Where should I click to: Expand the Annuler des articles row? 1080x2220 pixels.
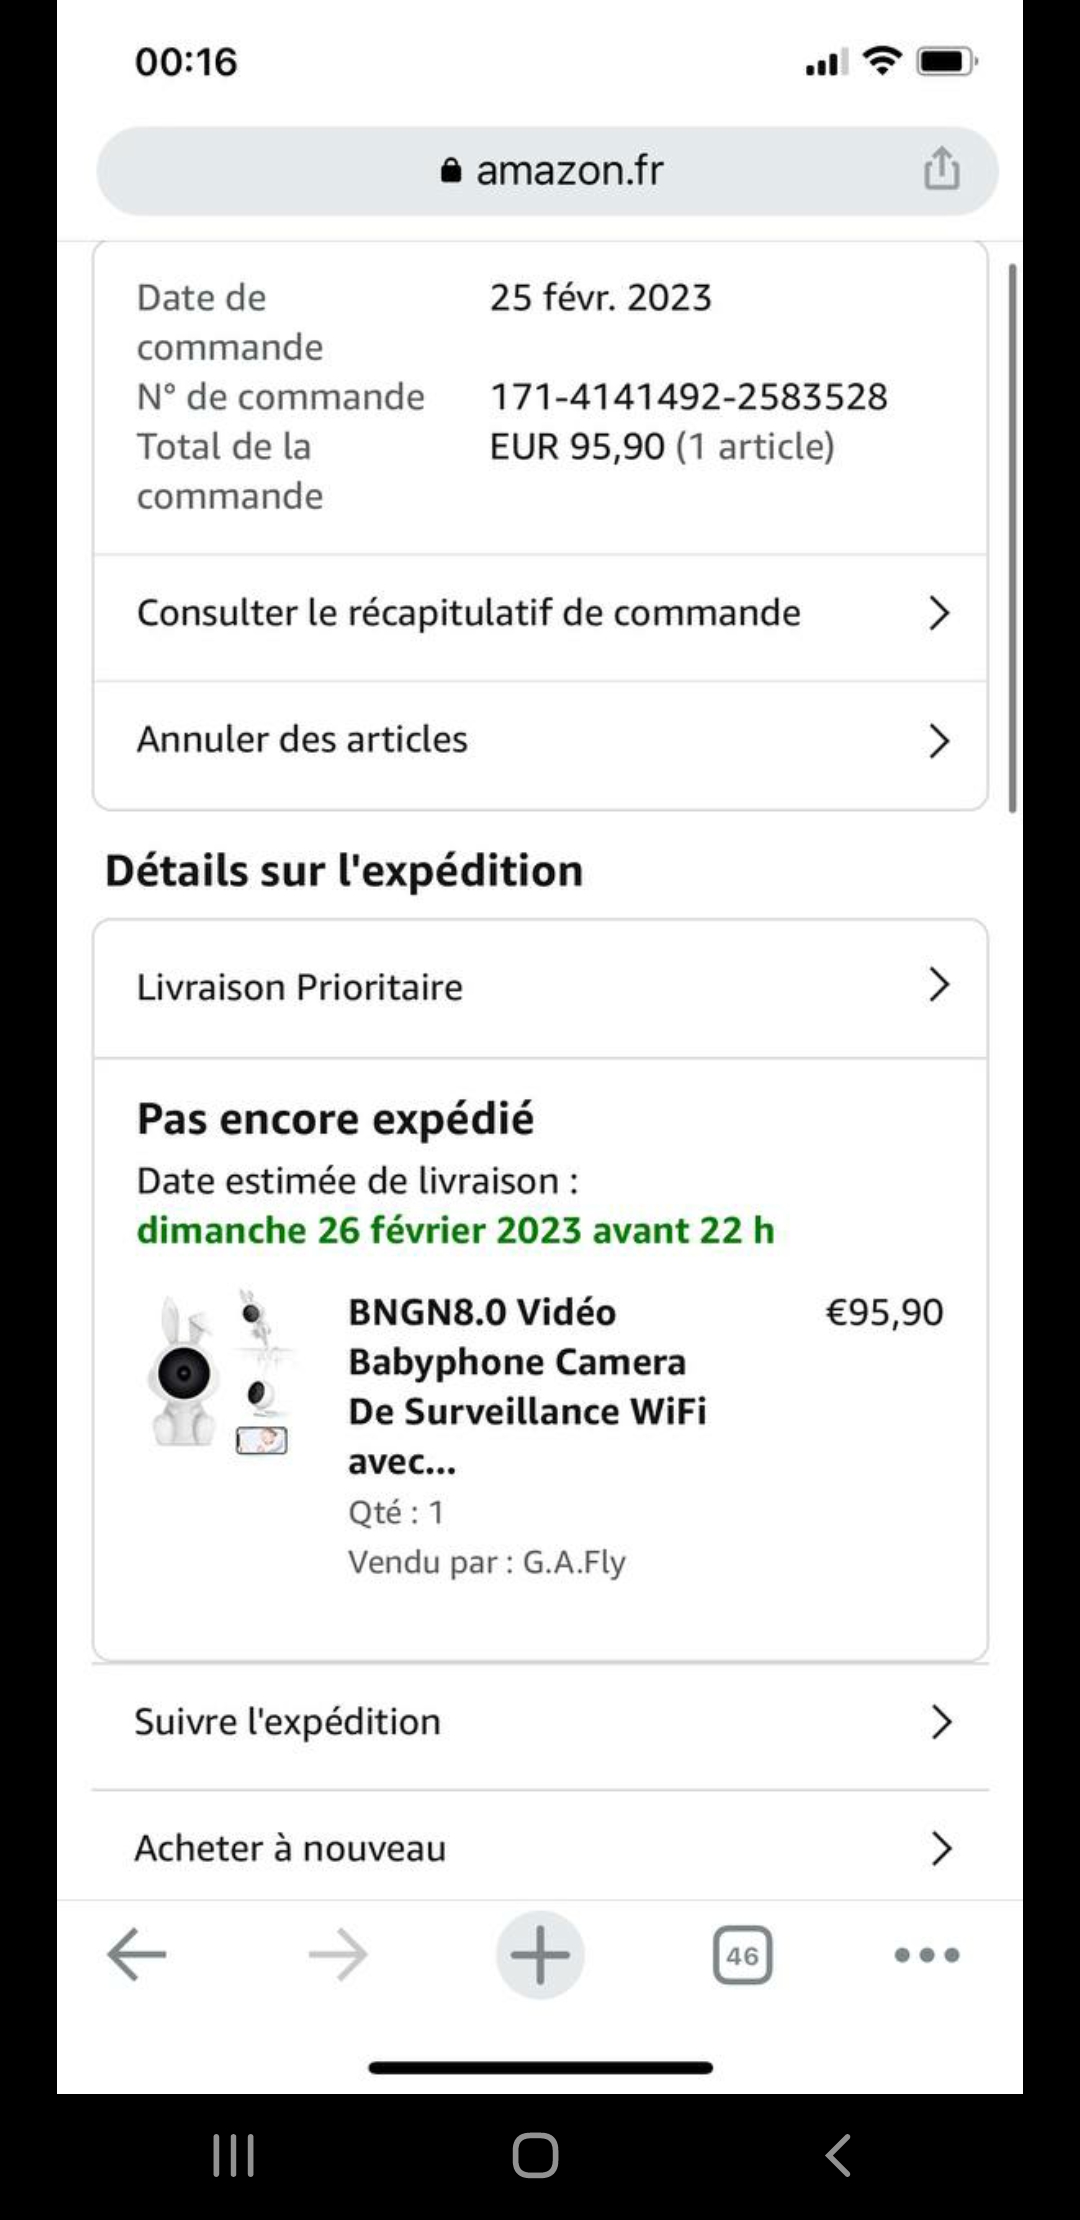[x=540, y=740]
